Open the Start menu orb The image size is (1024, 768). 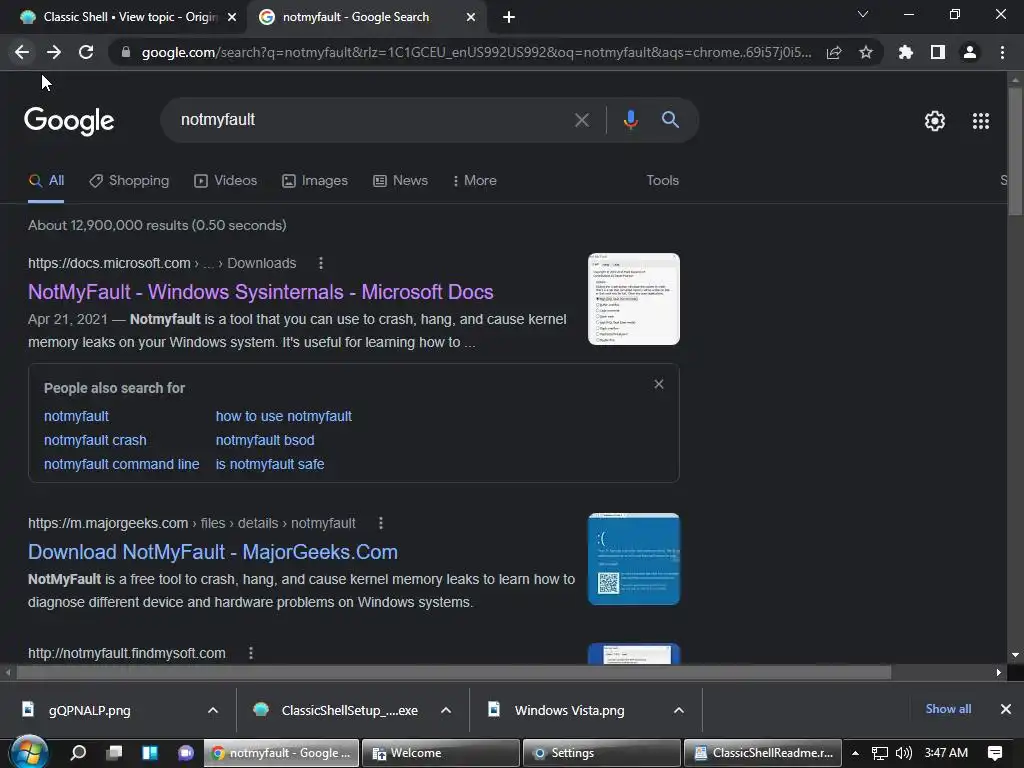pyautogui.click(x=29, y=753)
